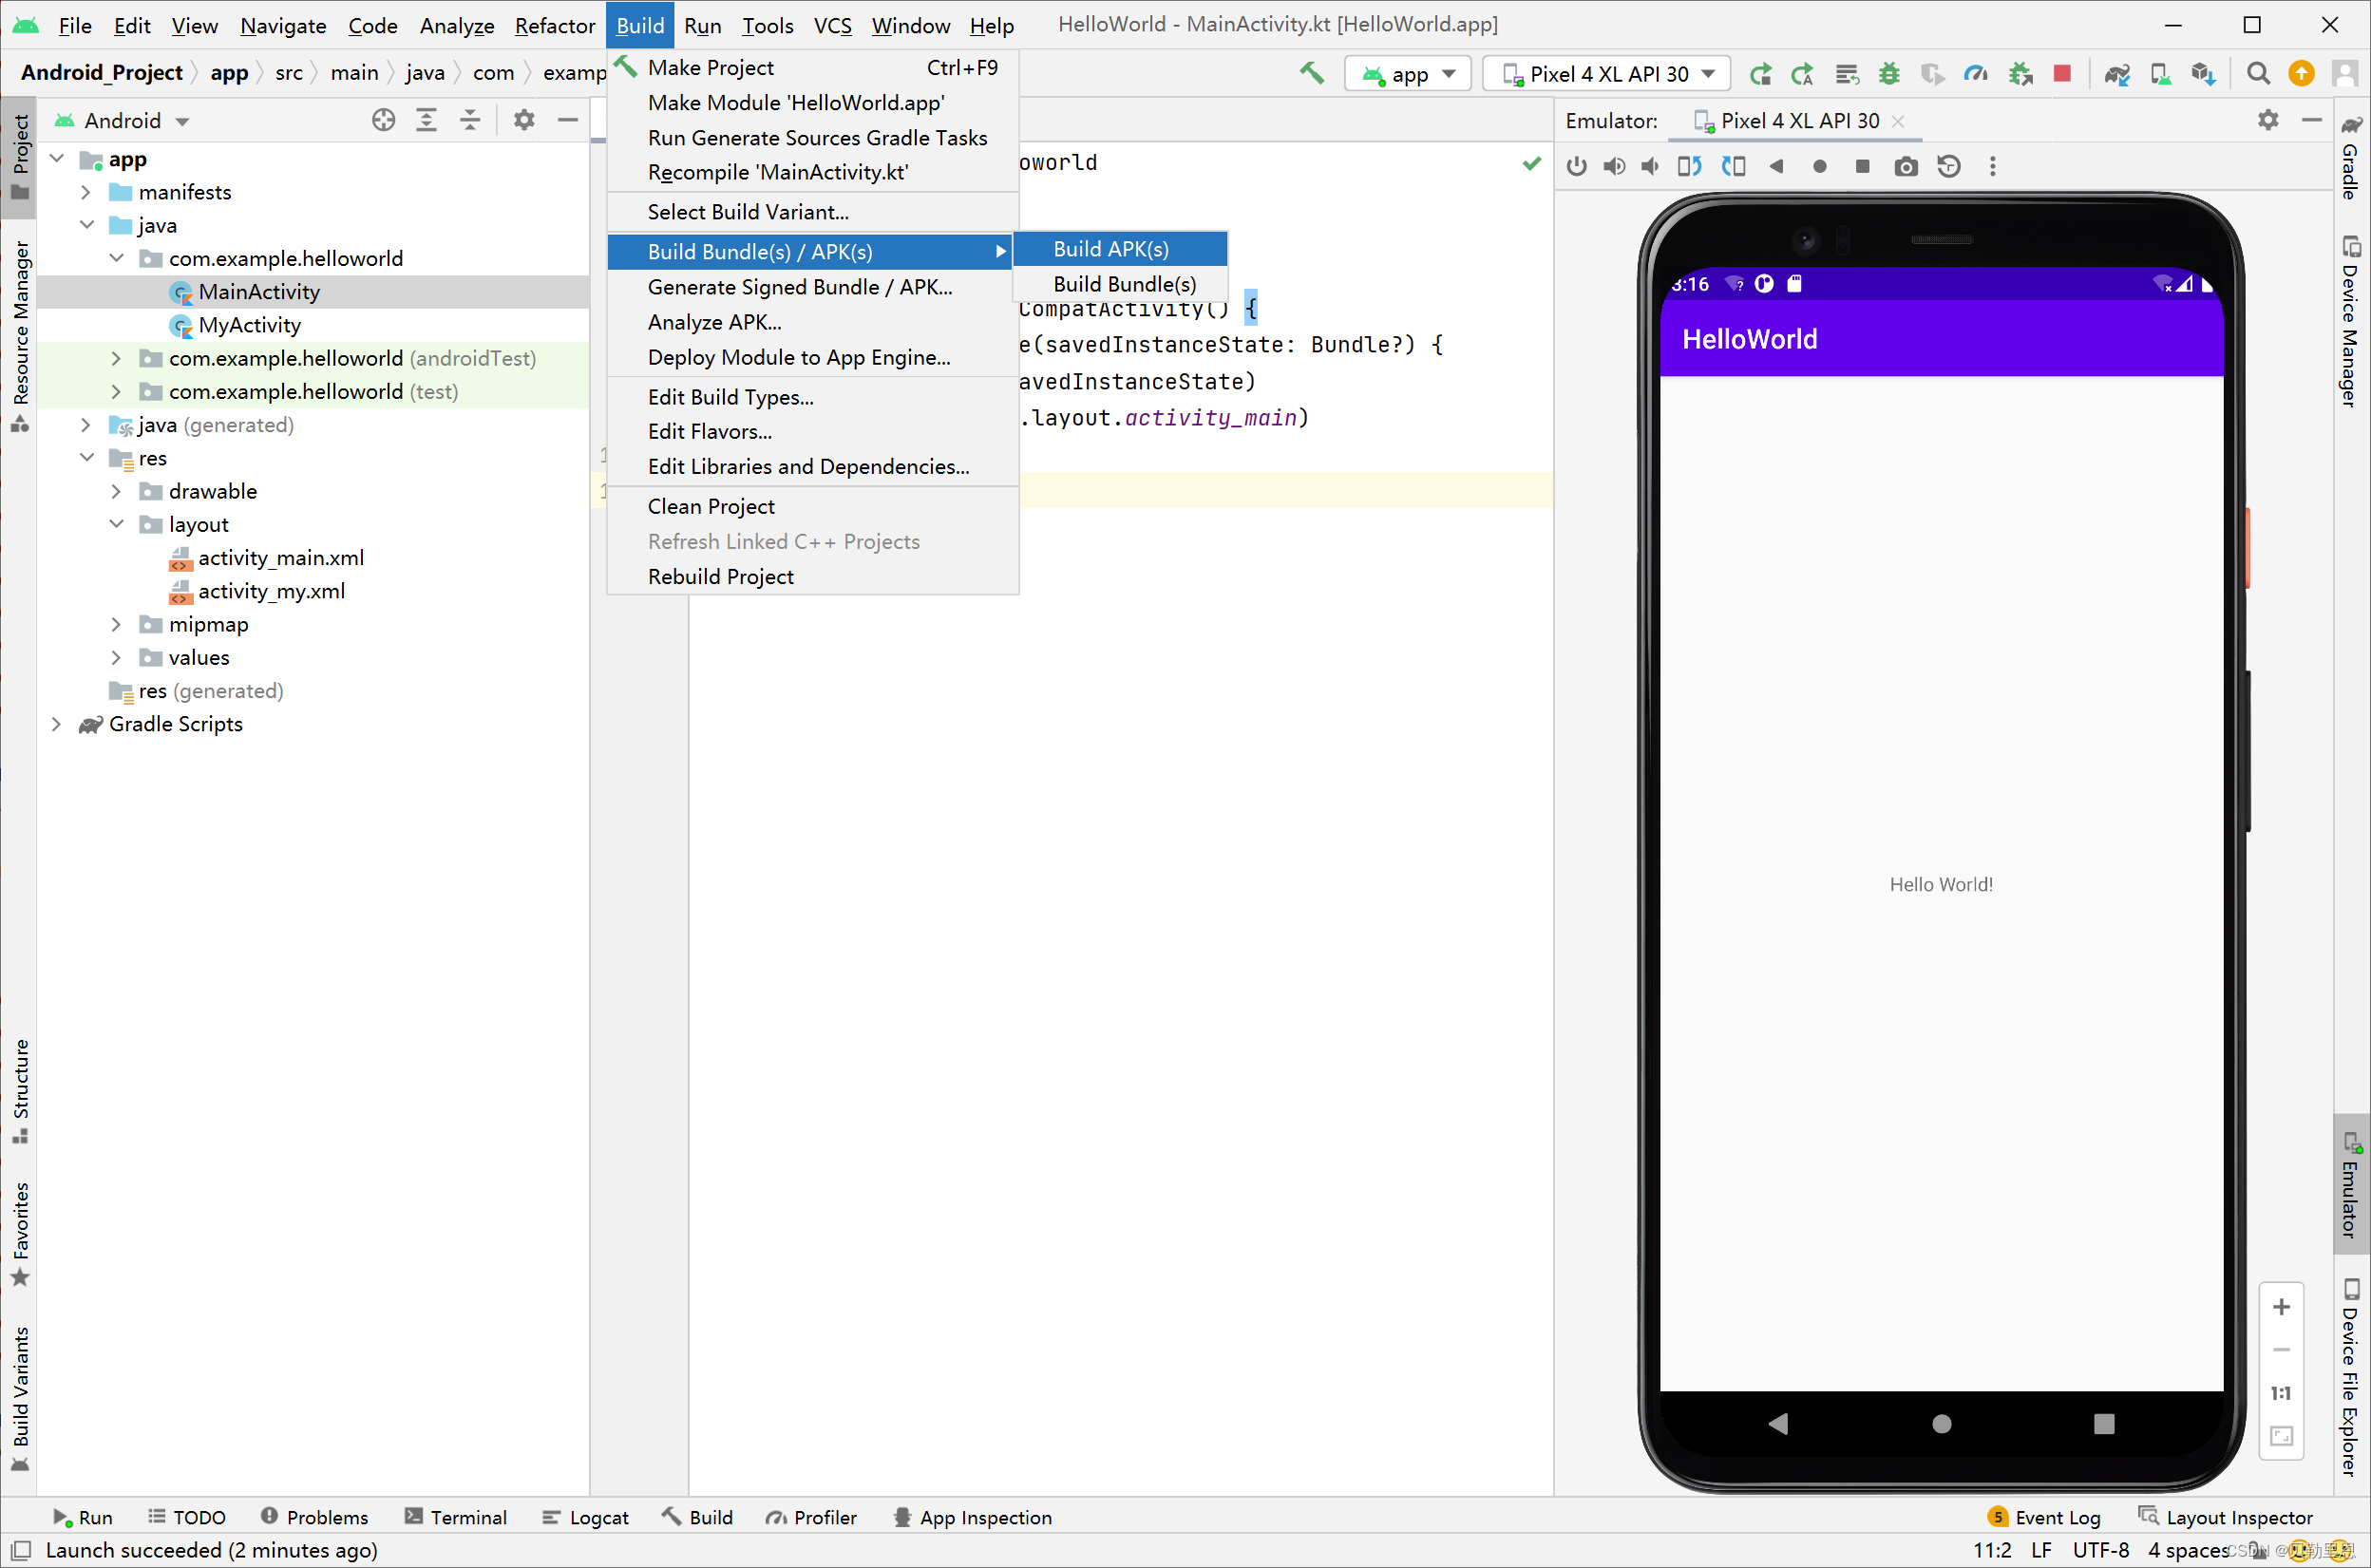Expand the Gradle Scripts tree node
Screen dimensions: 2371x1568
(x=57, y=724)
